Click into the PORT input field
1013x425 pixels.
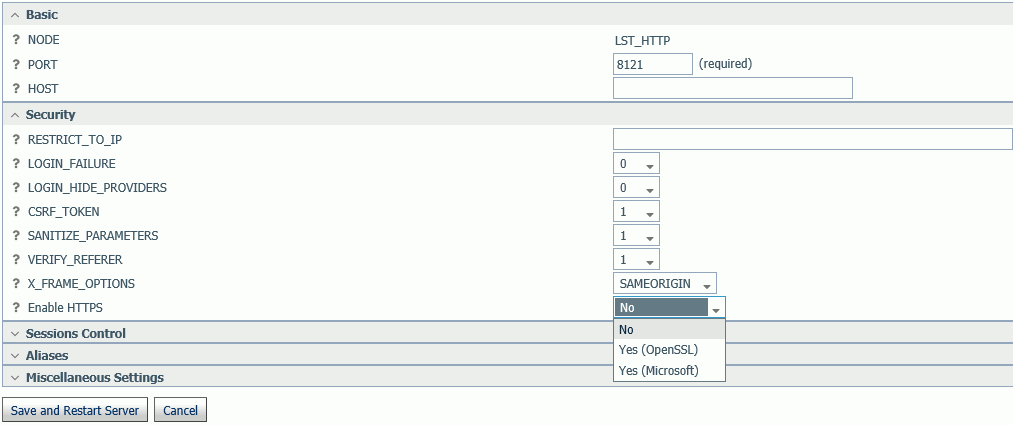point(653,65)
